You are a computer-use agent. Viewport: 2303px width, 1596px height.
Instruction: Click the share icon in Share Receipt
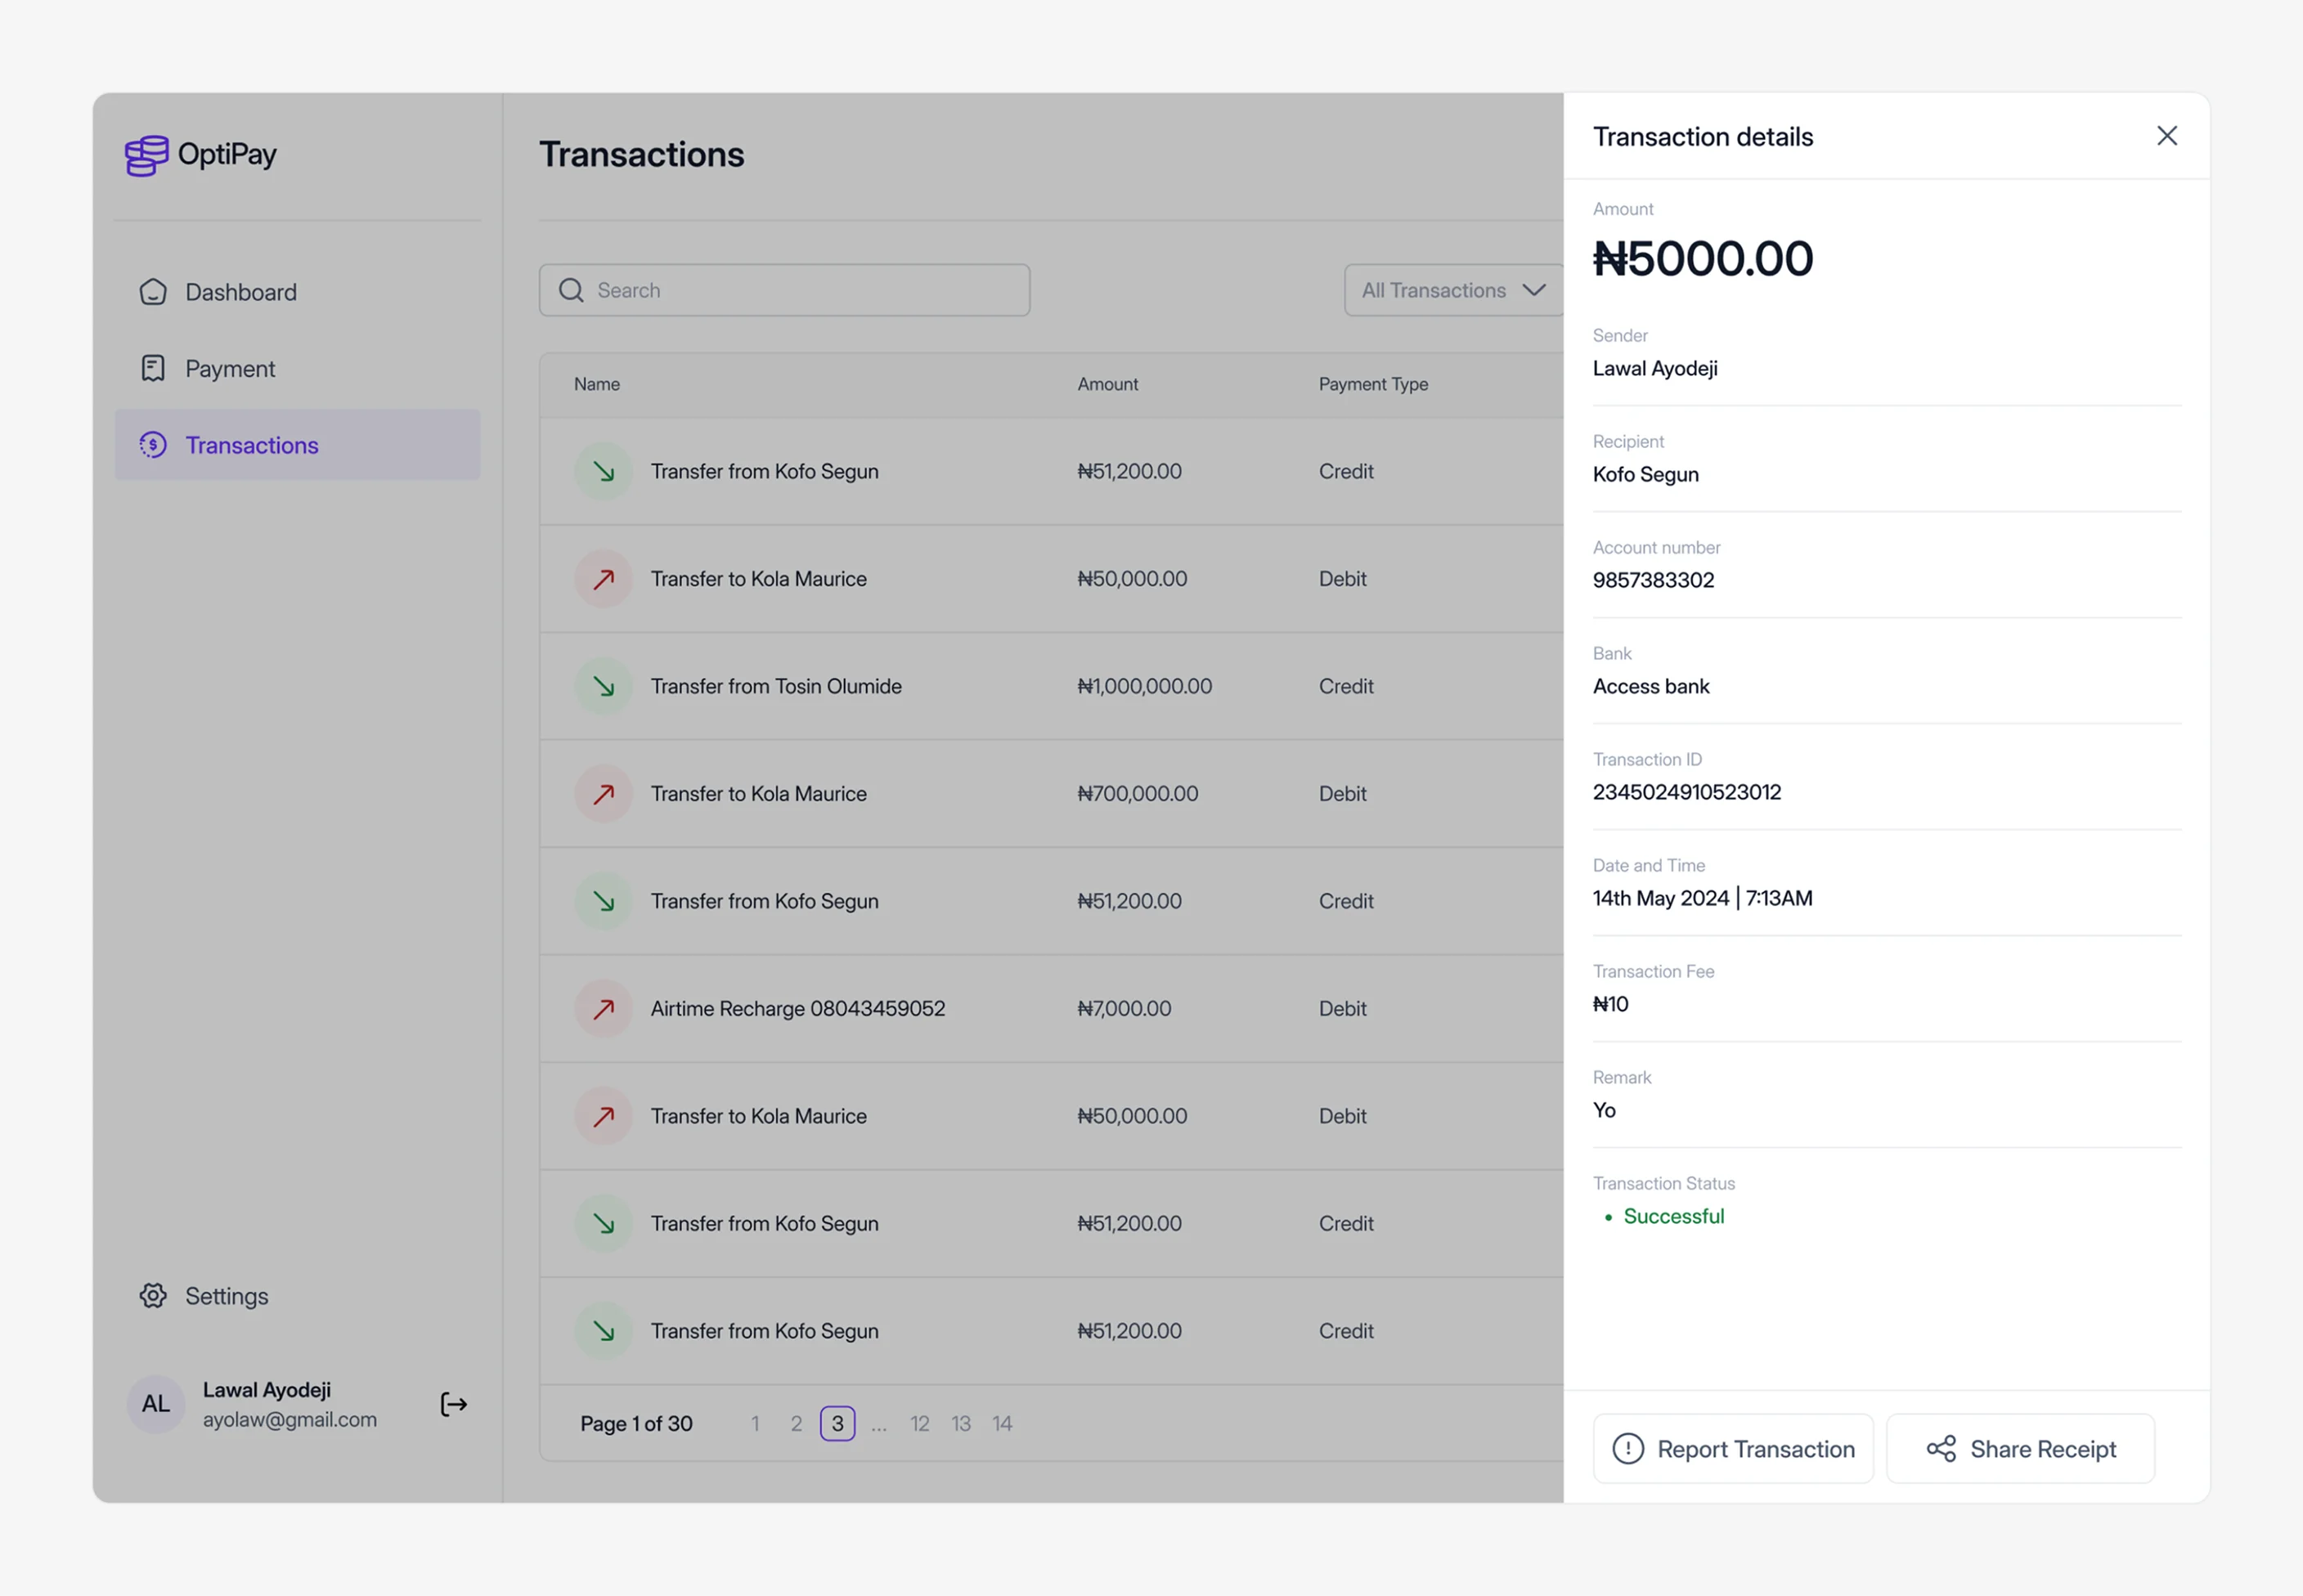click(x=1941, y=1449)
